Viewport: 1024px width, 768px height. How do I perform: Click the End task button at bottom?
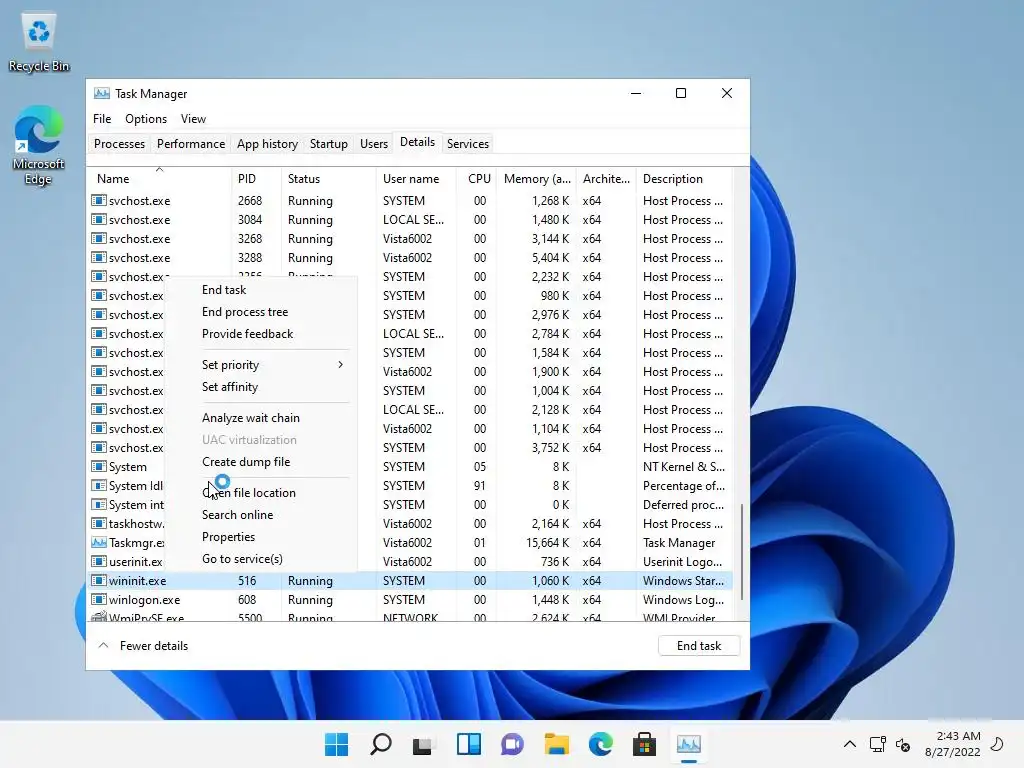point(699,646)
